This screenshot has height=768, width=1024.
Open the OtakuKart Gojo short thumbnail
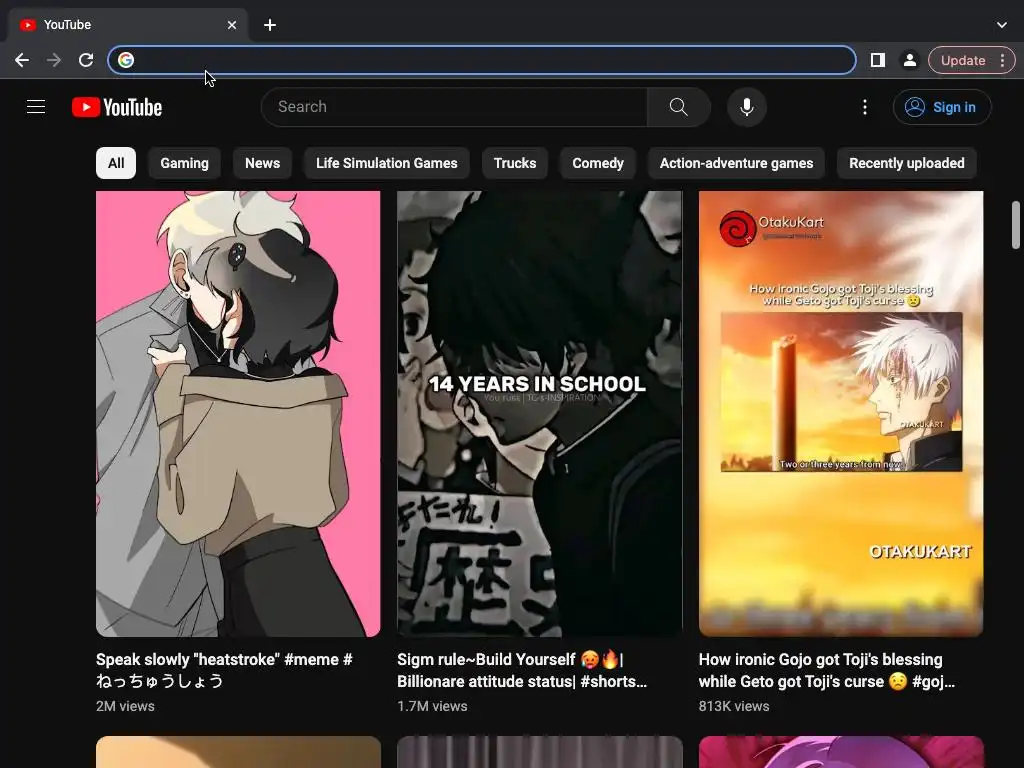840,413
